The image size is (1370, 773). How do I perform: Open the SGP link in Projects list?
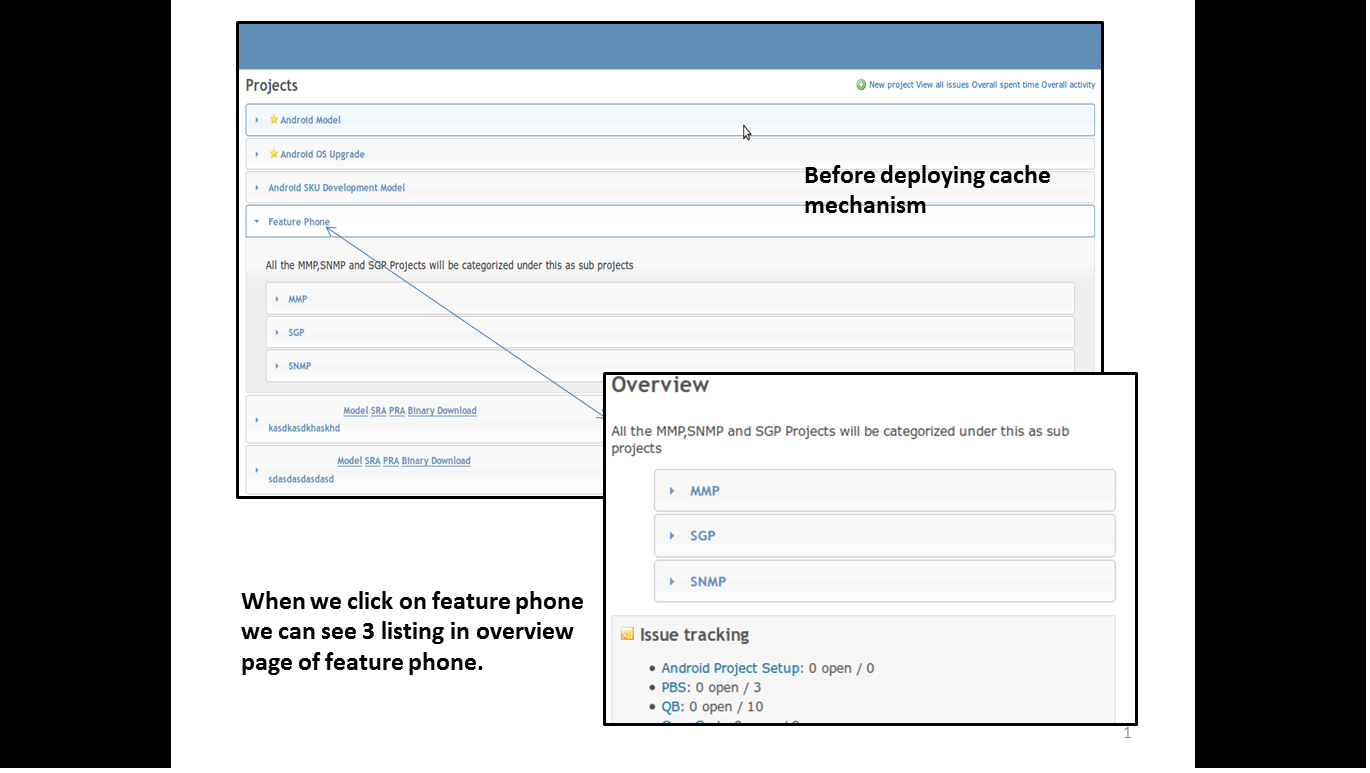click(x=296, y=333)
